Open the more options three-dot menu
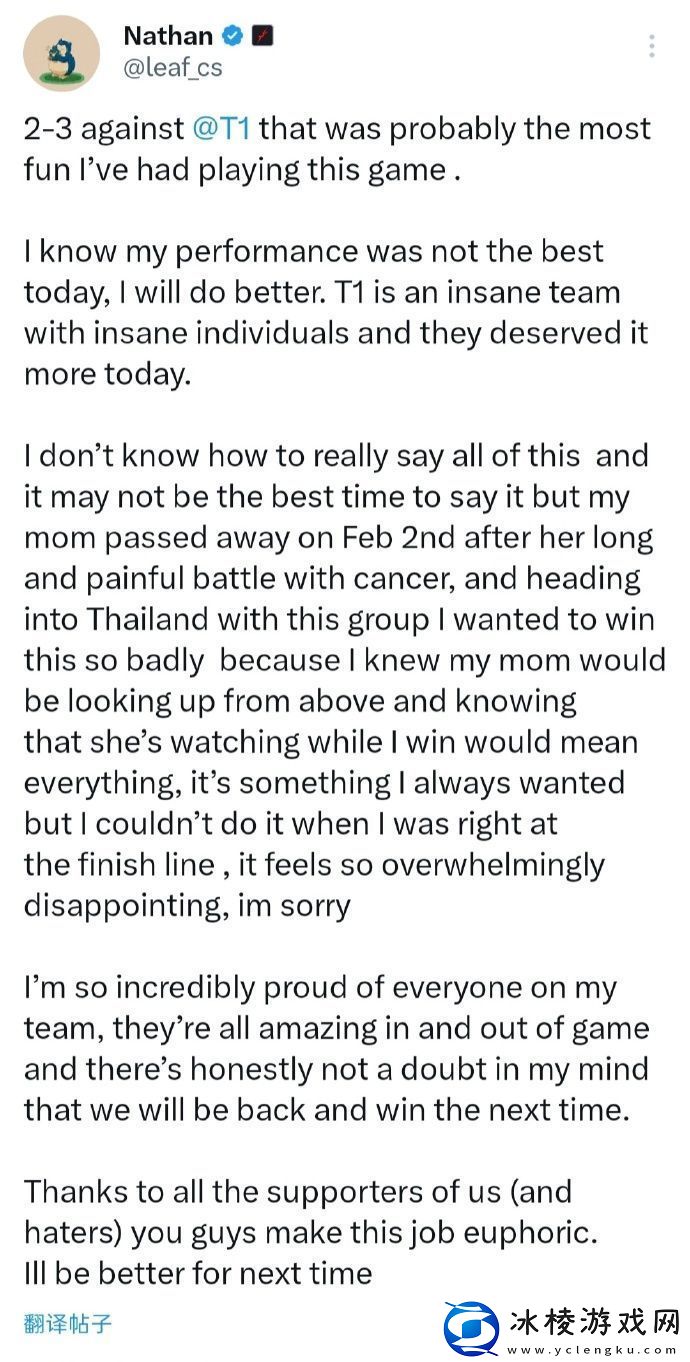This screenshot has height=1362, width=690. click(x=652, y=46)
